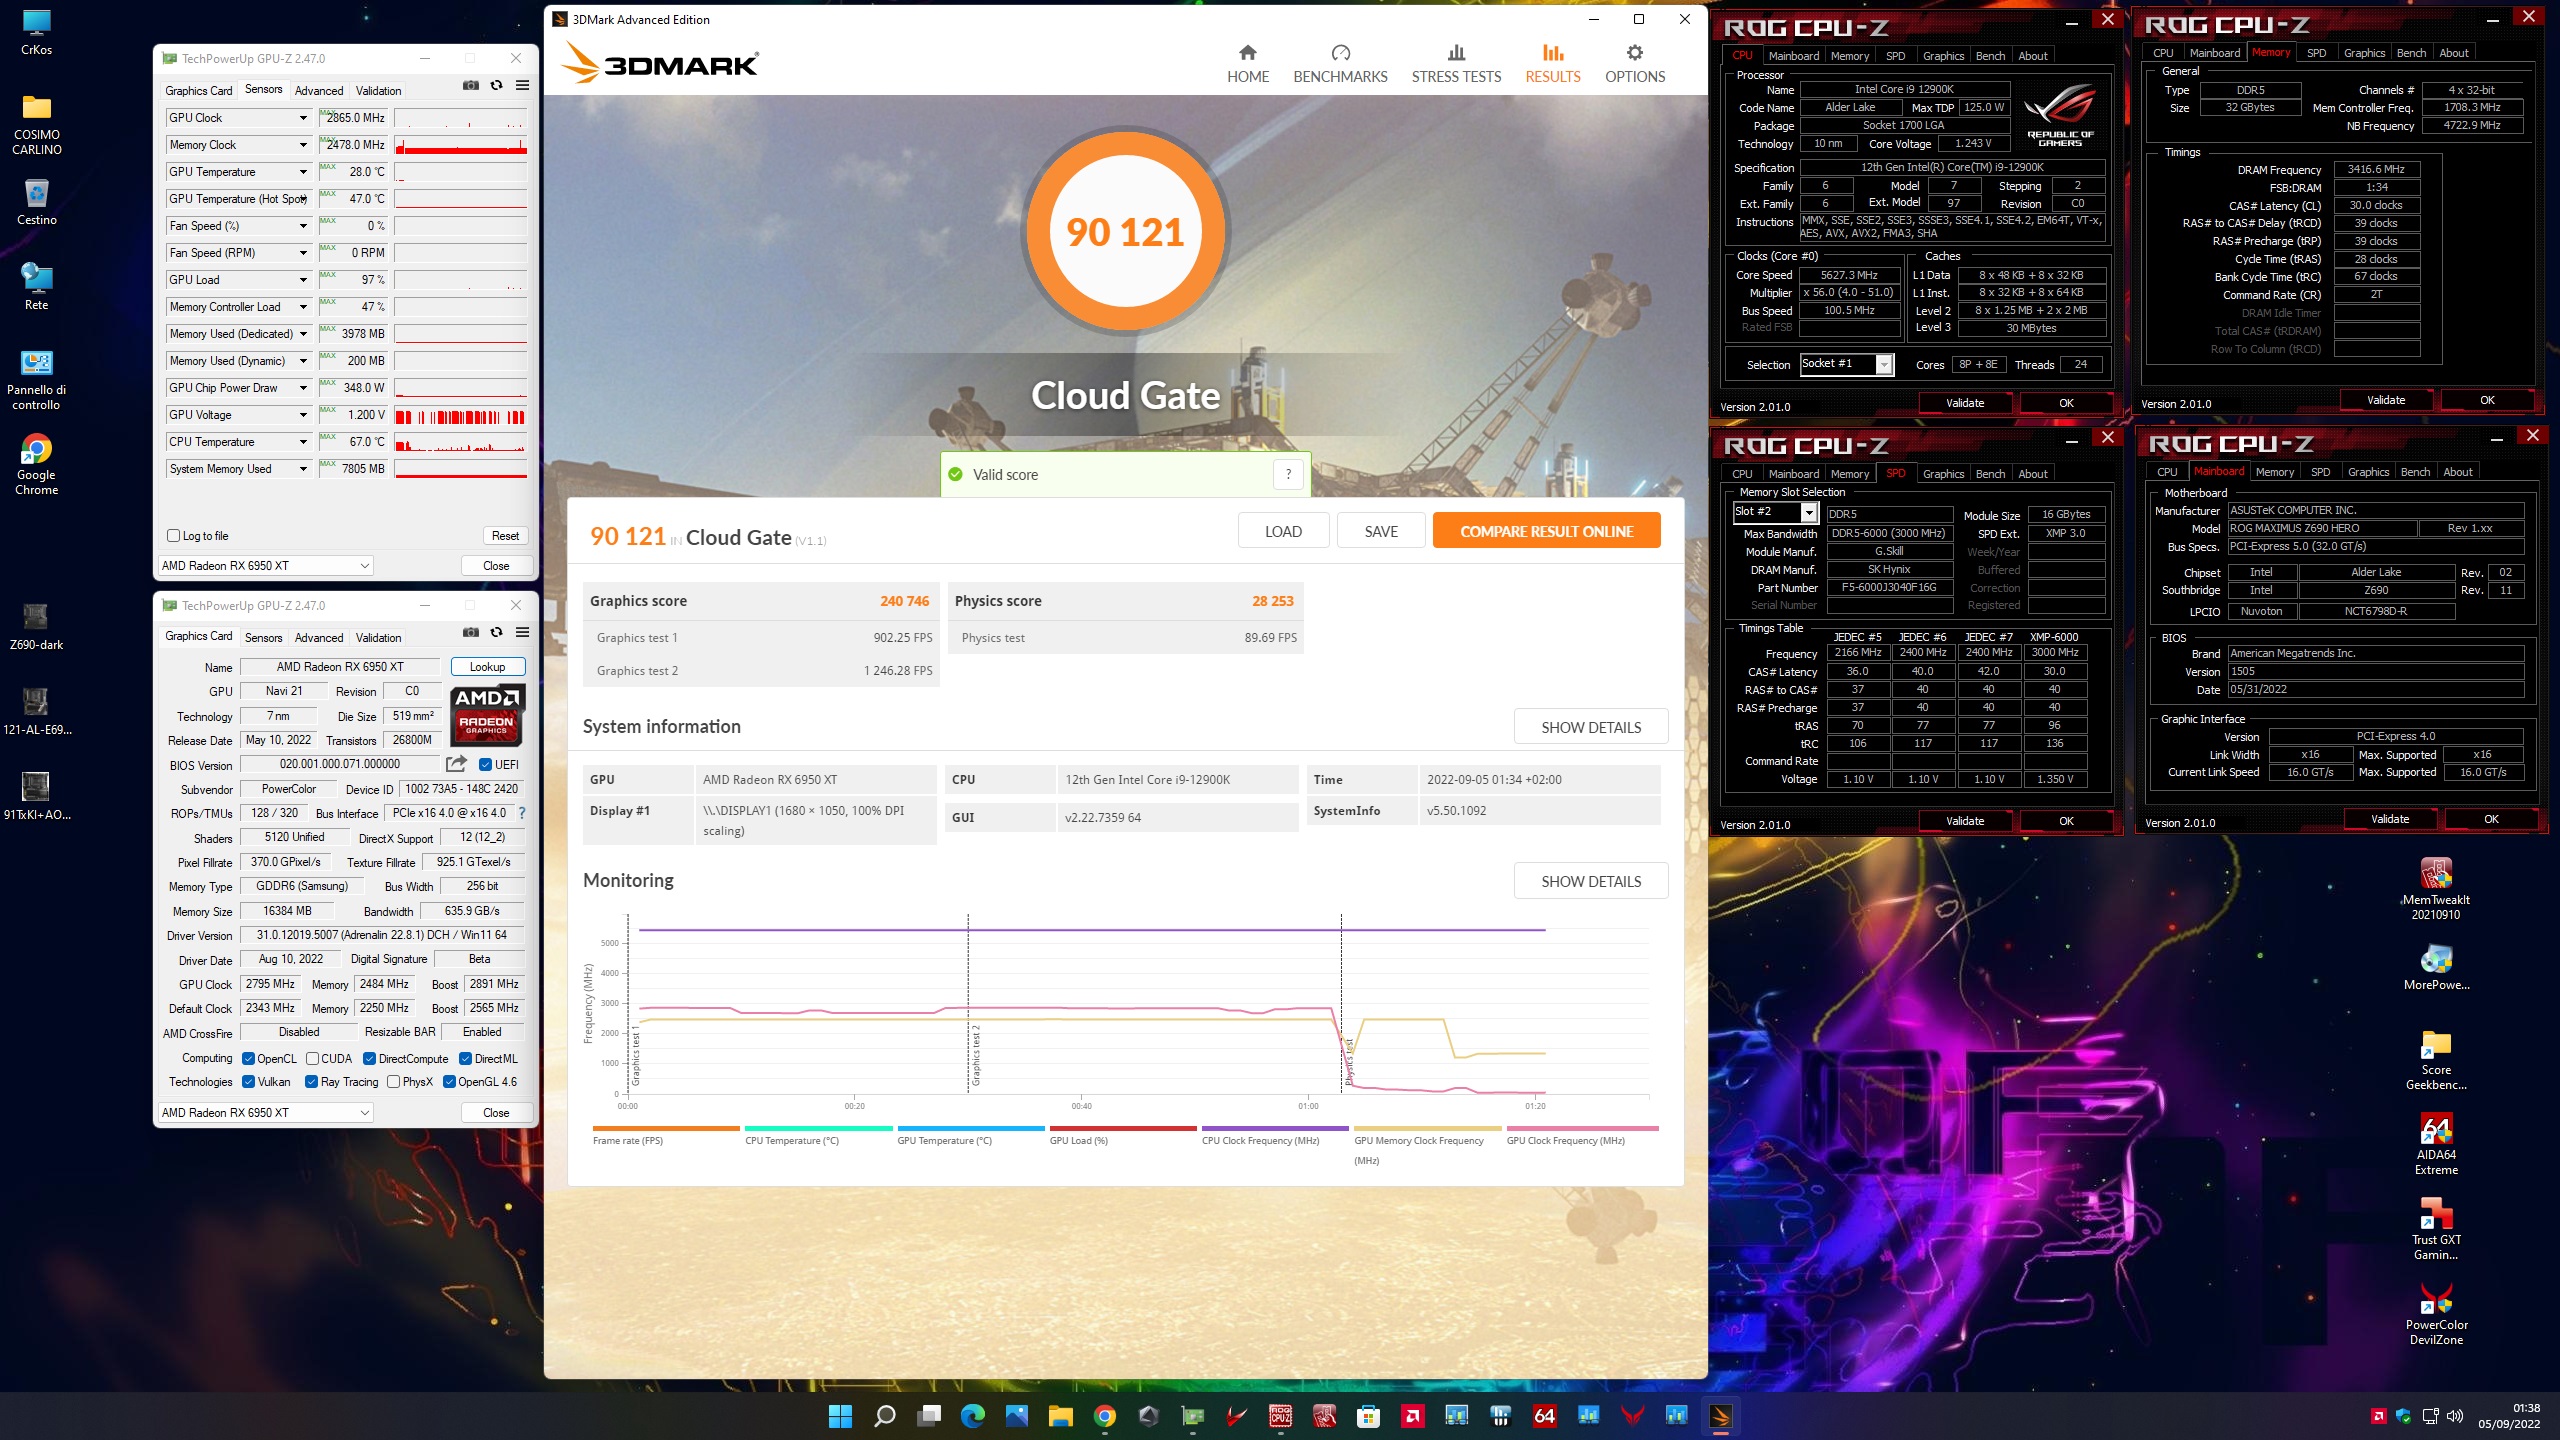This screenshot has height=1440, width=2560.
Task: Toggle DirectCompute checkbox
Action: 369,1058
